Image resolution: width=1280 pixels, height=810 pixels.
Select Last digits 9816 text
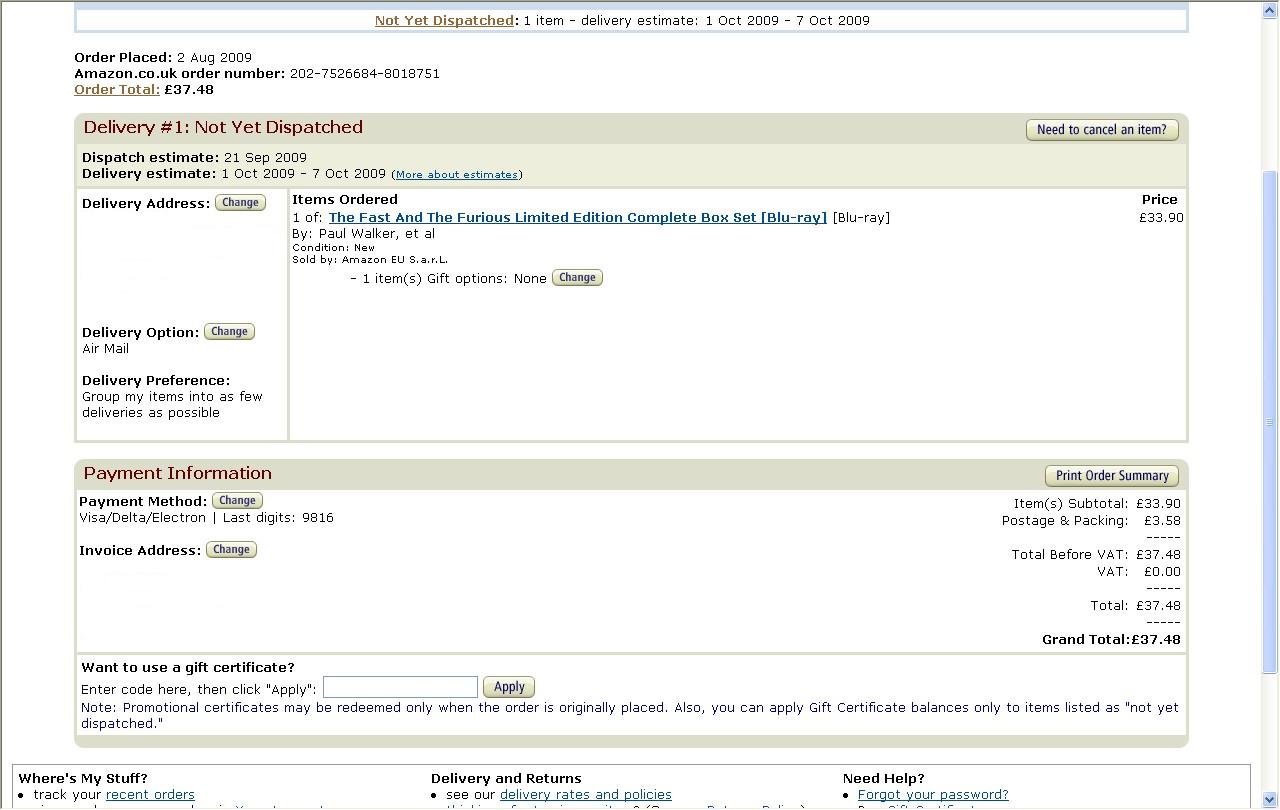coord(278,517)
